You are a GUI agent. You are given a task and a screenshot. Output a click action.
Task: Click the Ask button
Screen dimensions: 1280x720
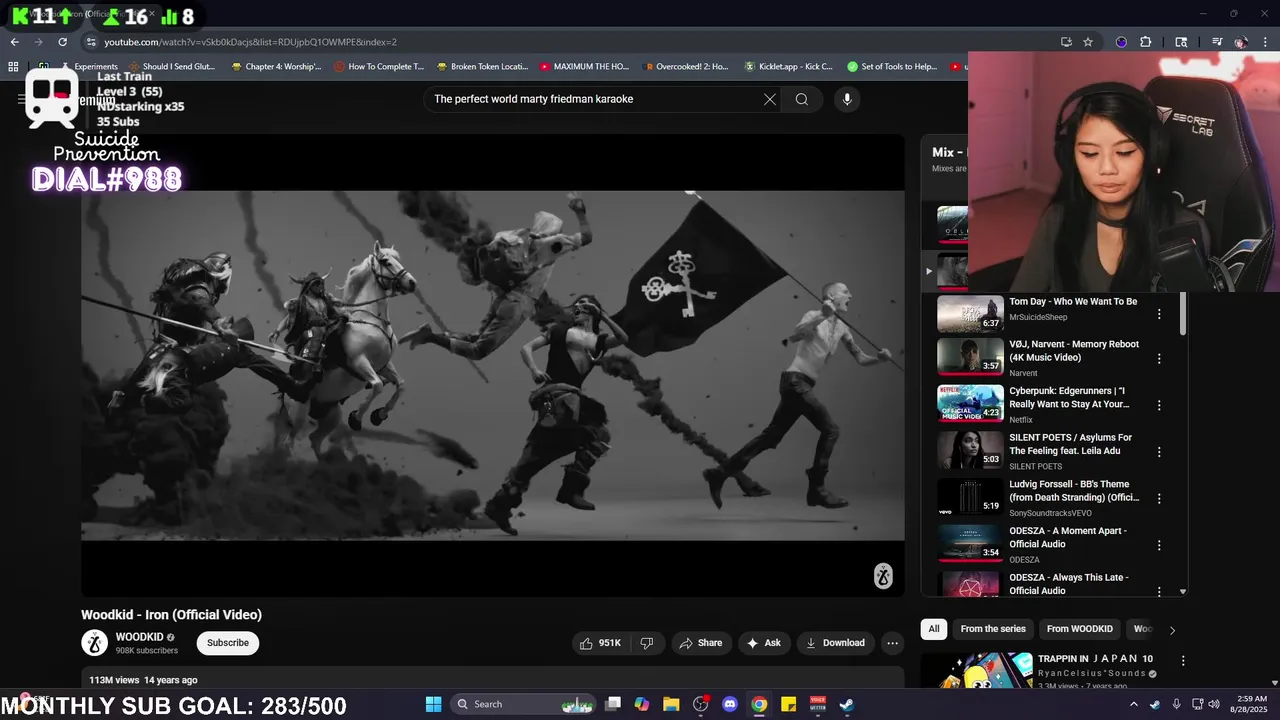[x=763, y=643]
